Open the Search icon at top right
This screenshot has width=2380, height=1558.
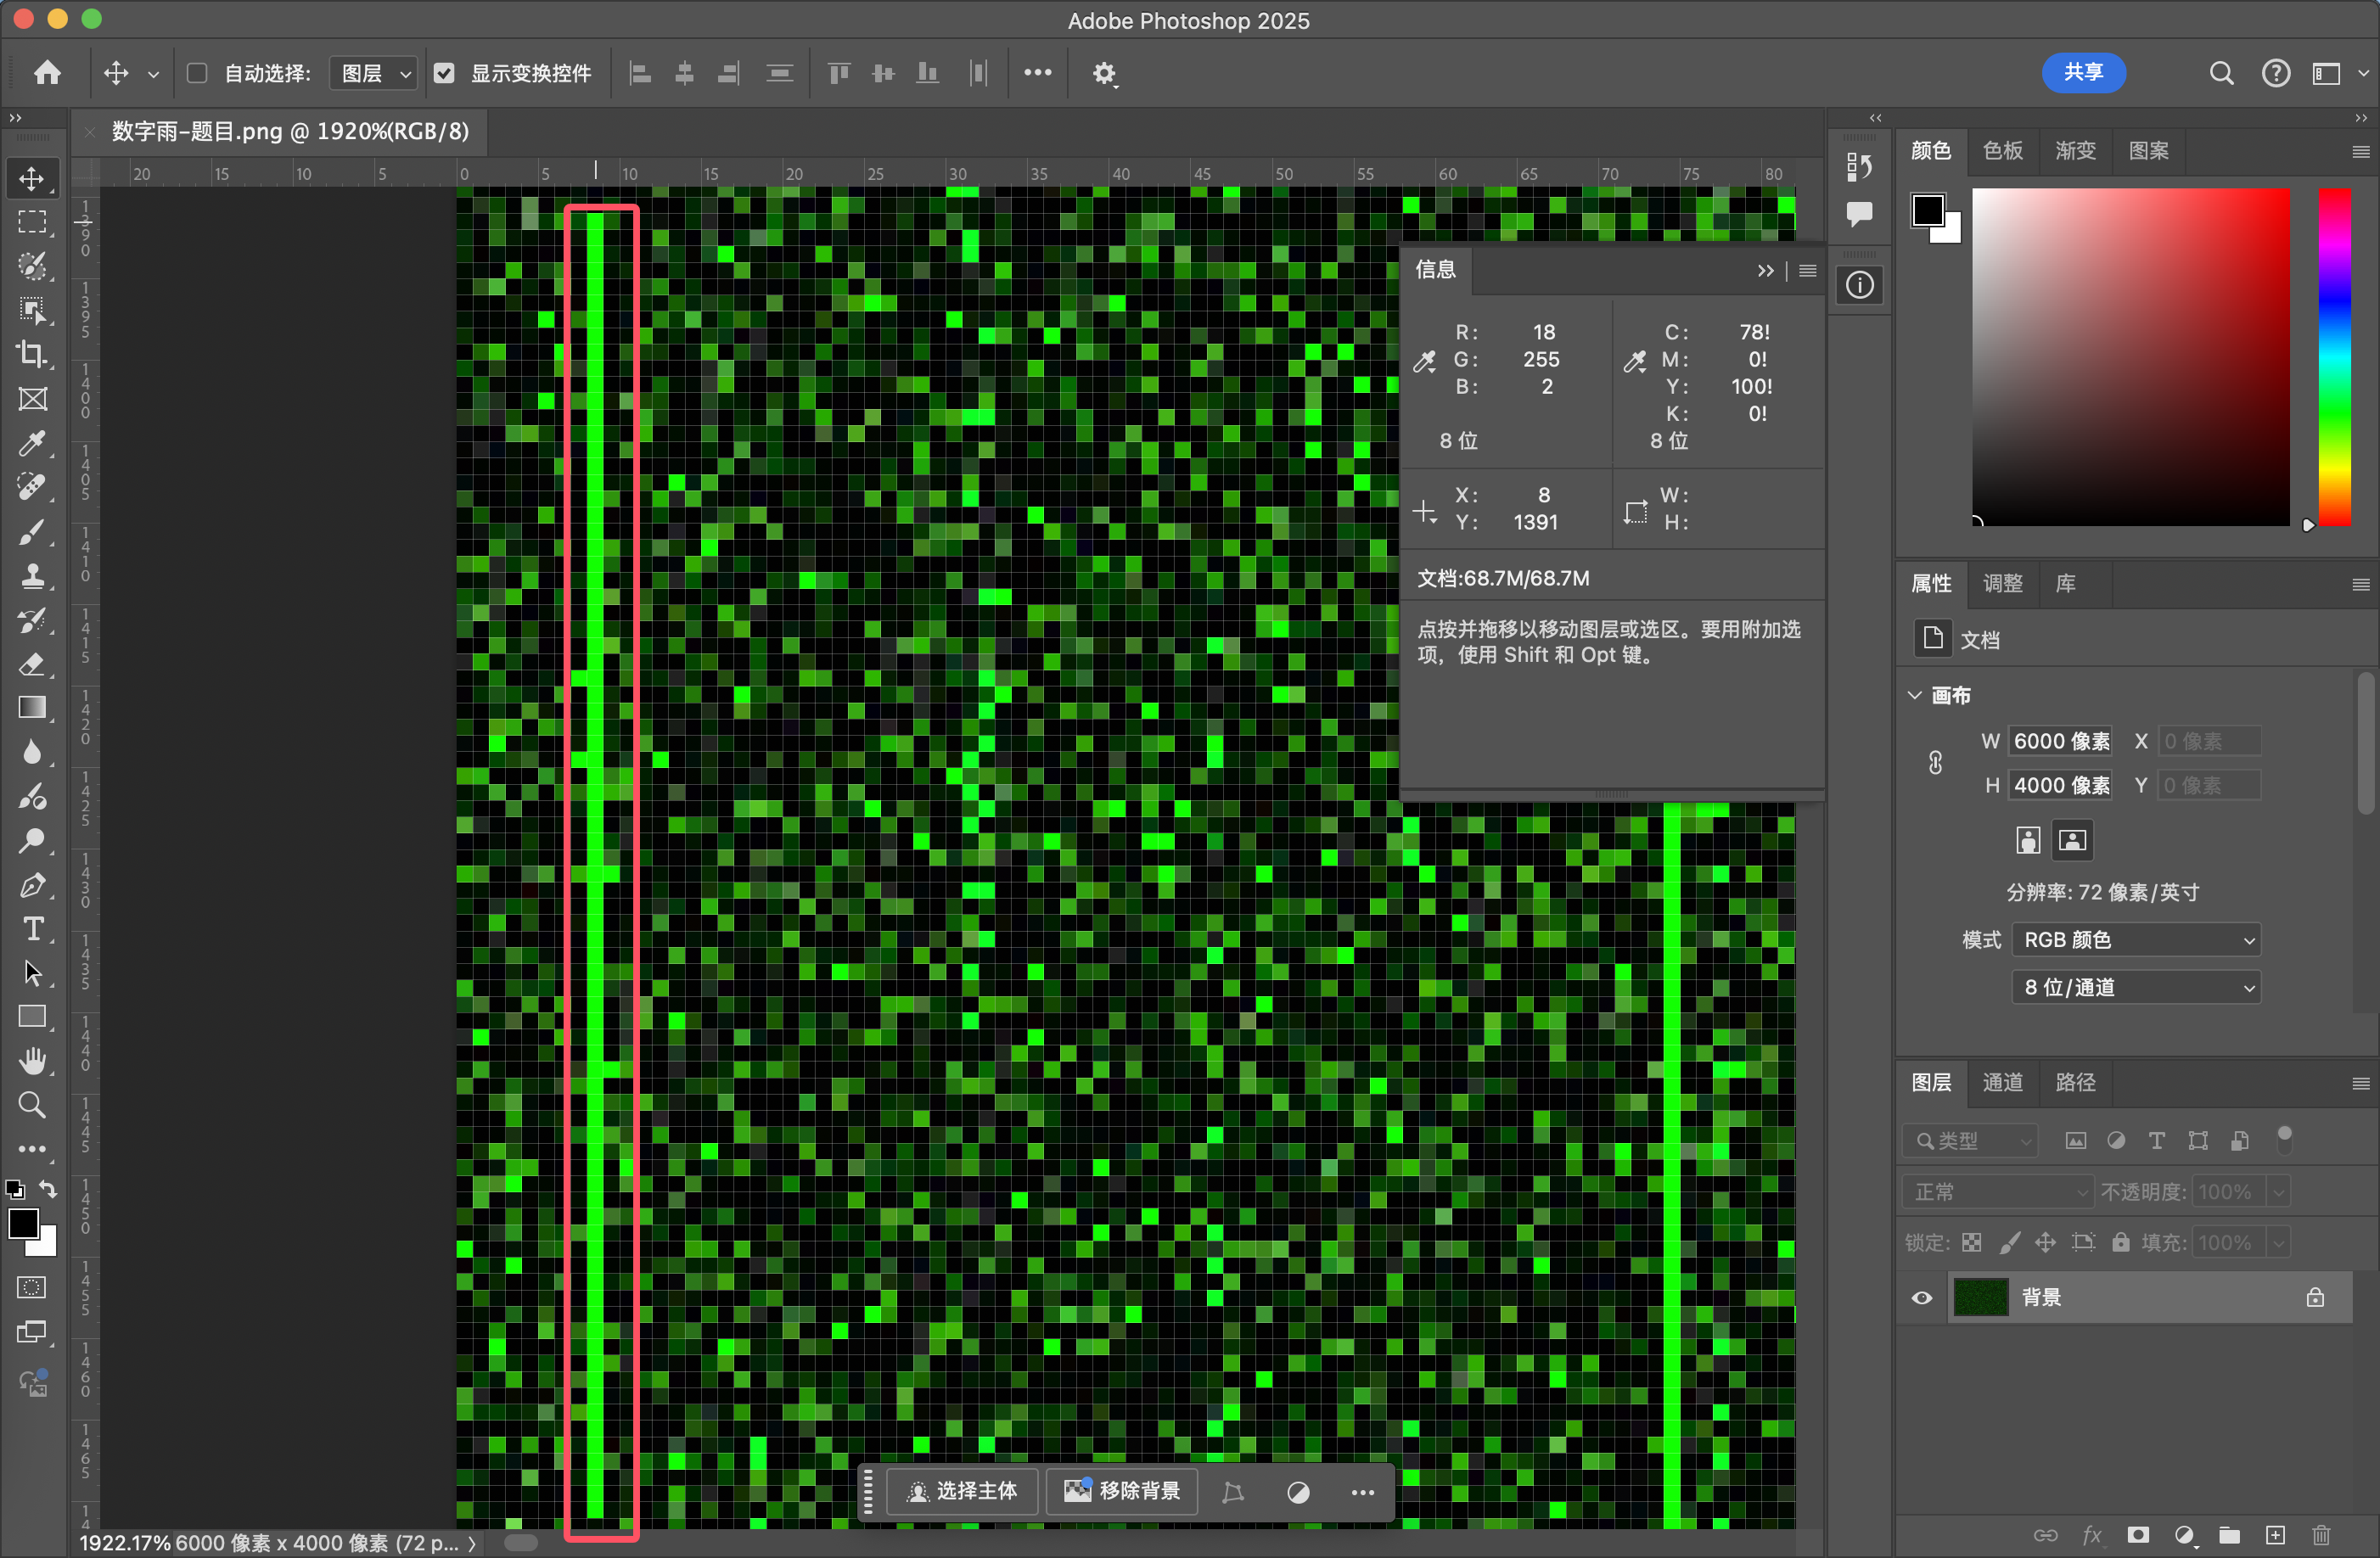click(2221, 73)
